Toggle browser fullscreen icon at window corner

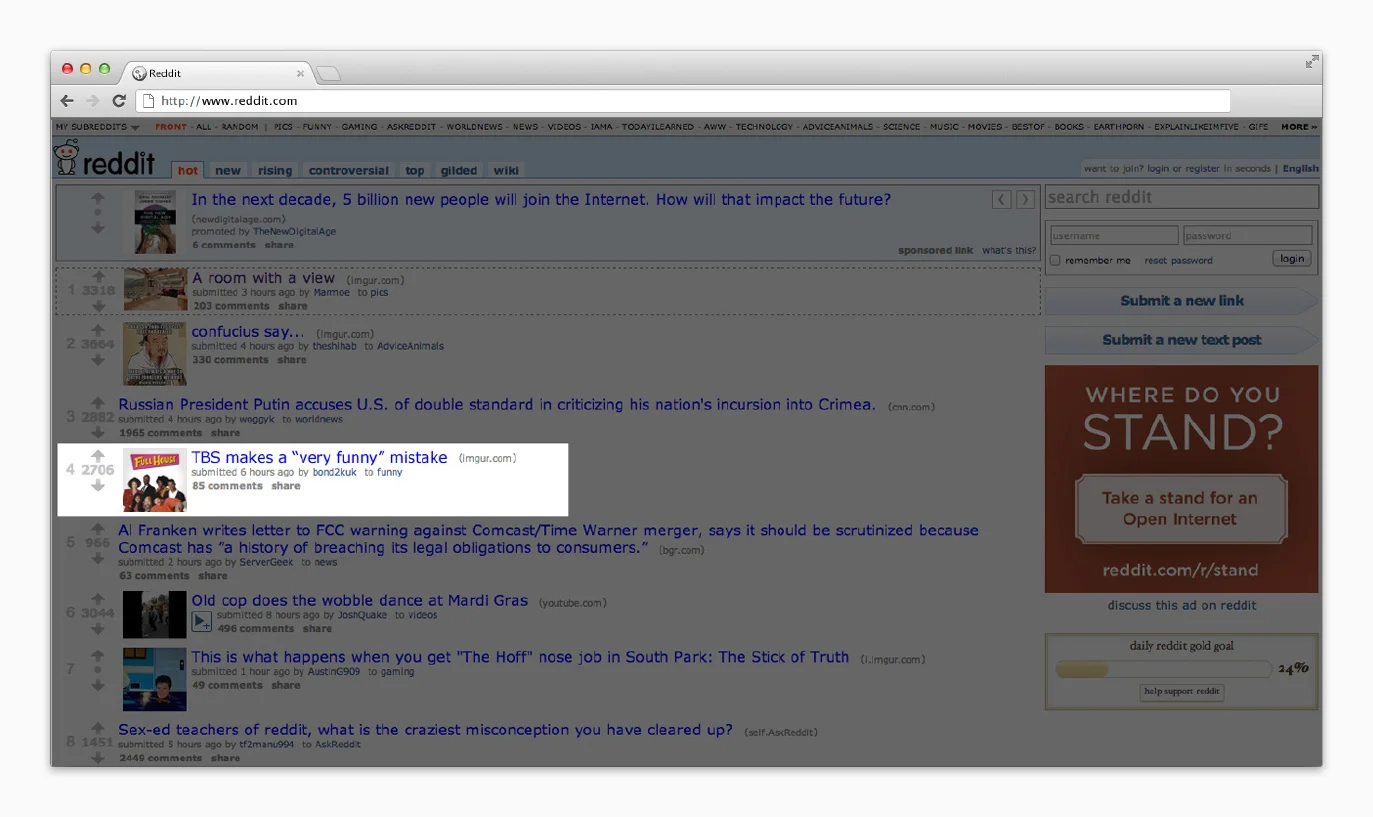tap(1312, 62)
